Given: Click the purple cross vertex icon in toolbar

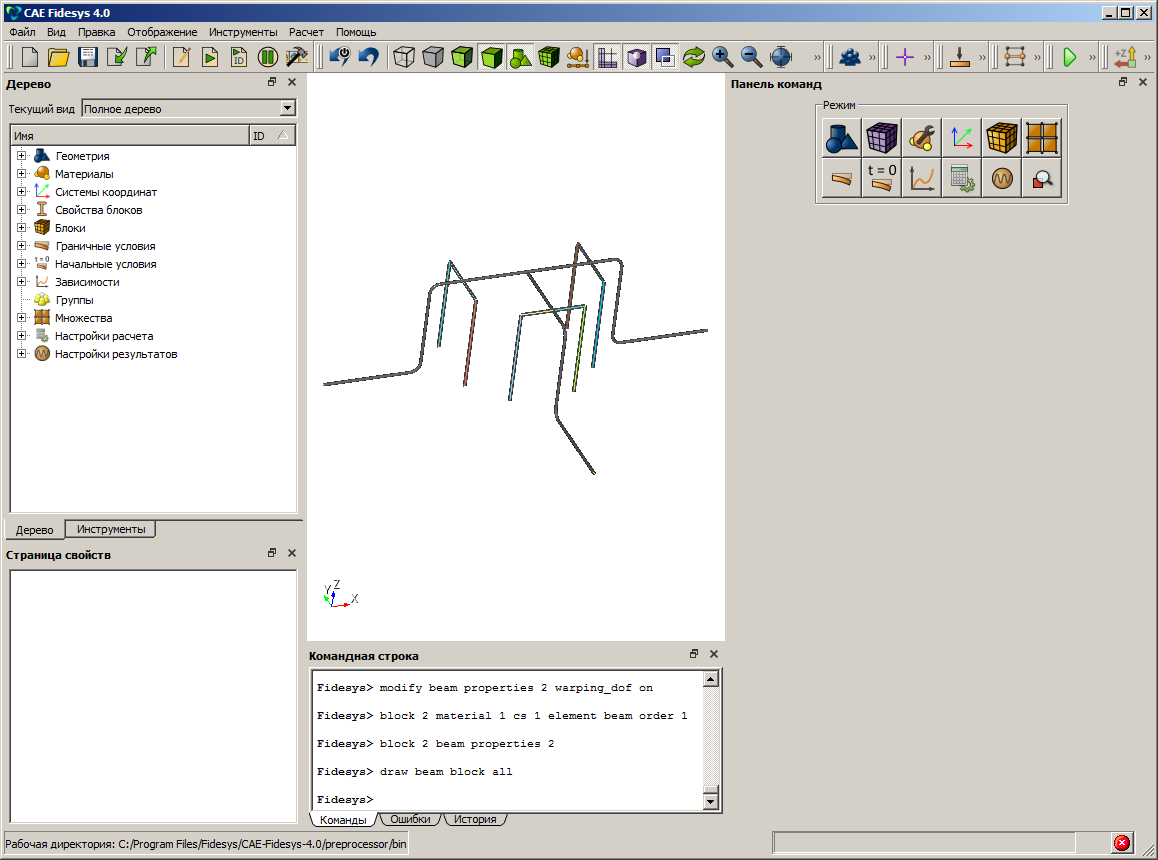Looking at the screenshot, I should tap(905, 57).
